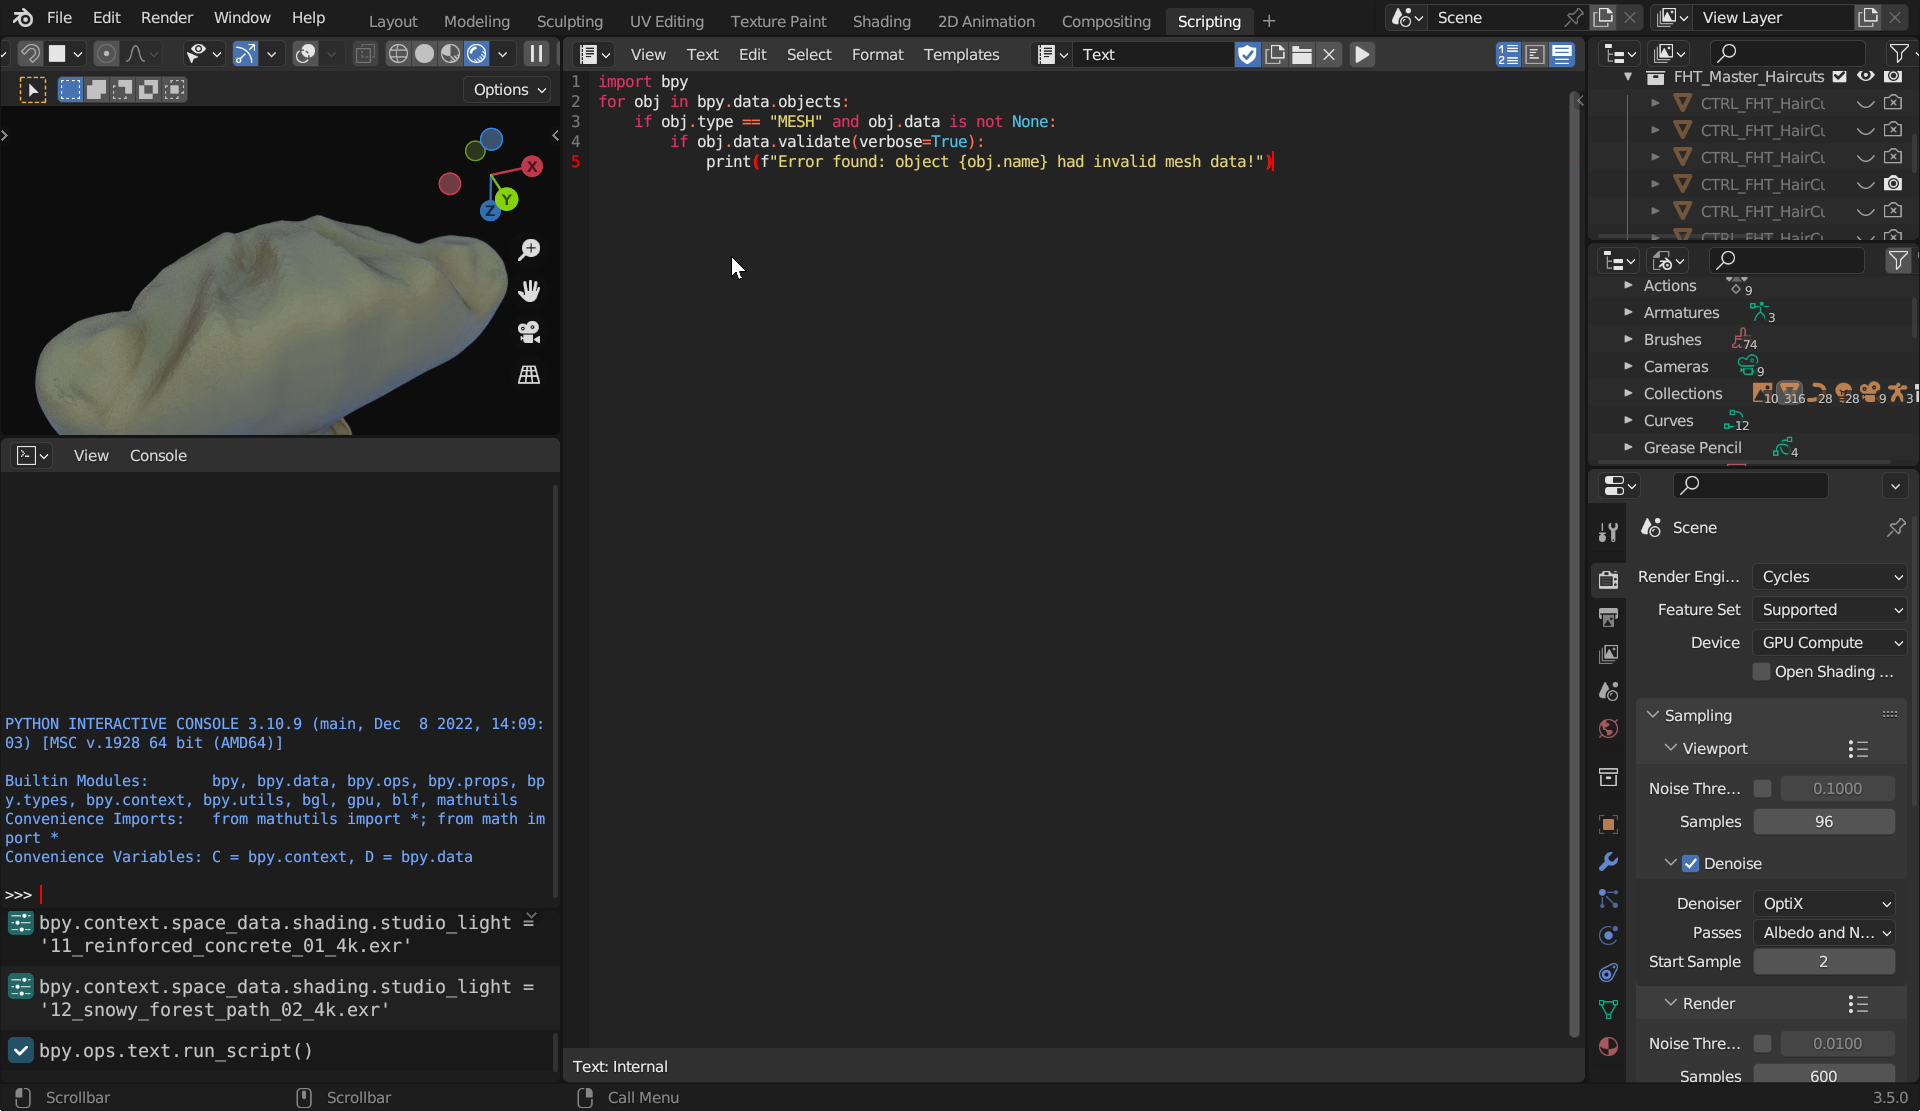Open the Render menu in top bar

pyautogui.click(x=167, y=18)
